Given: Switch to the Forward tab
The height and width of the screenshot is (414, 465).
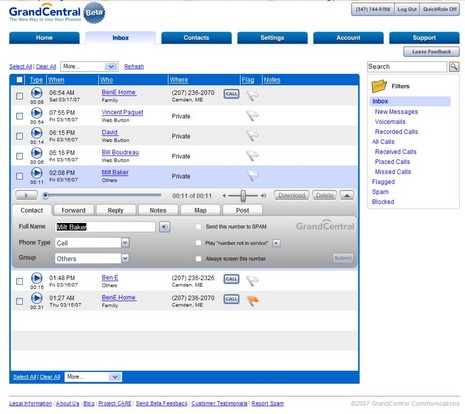Looking at the screenshot, I should click(x=73, y=210).
